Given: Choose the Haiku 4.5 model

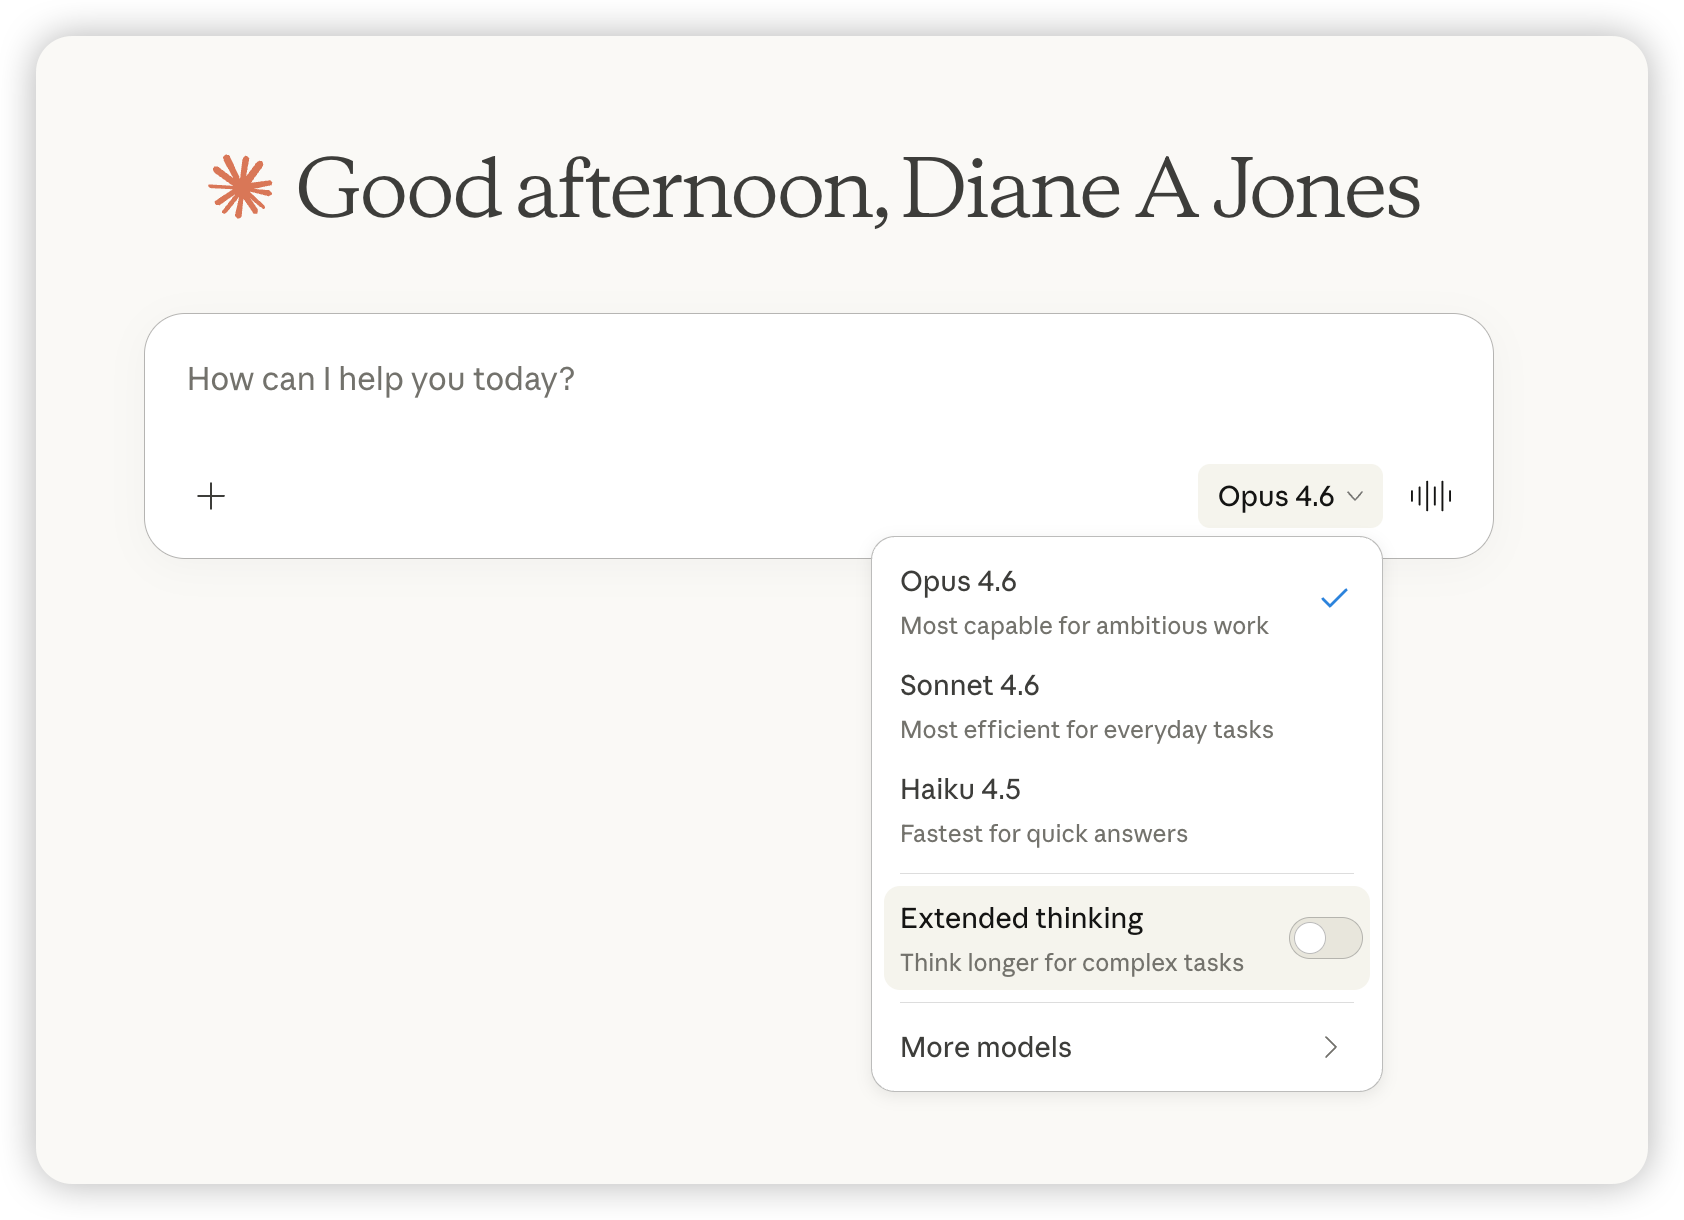Looking at the screenshot, I should click(960, 789).
